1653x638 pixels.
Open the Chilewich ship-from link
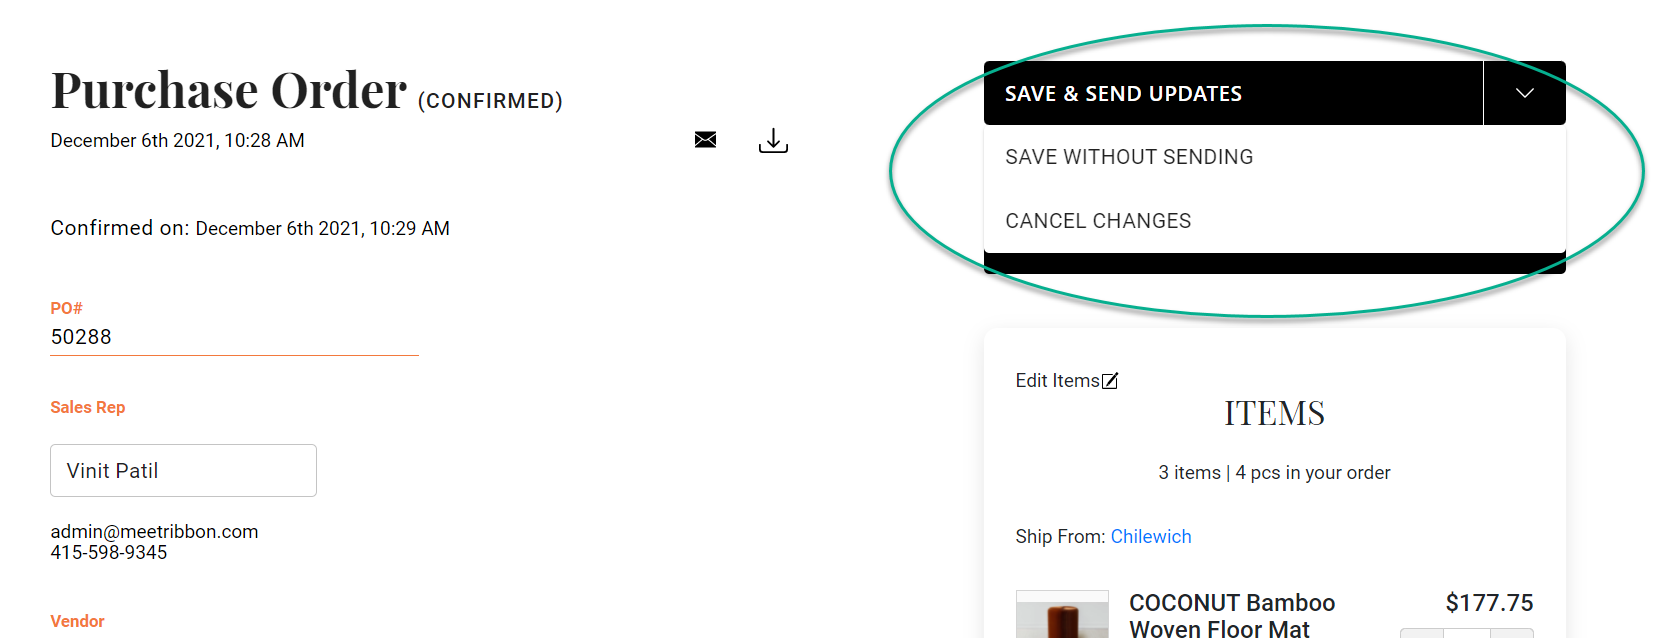coord(1151,537)
